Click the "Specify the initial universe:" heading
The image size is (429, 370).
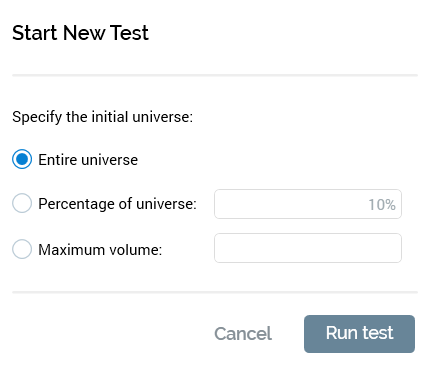[103, 117]
